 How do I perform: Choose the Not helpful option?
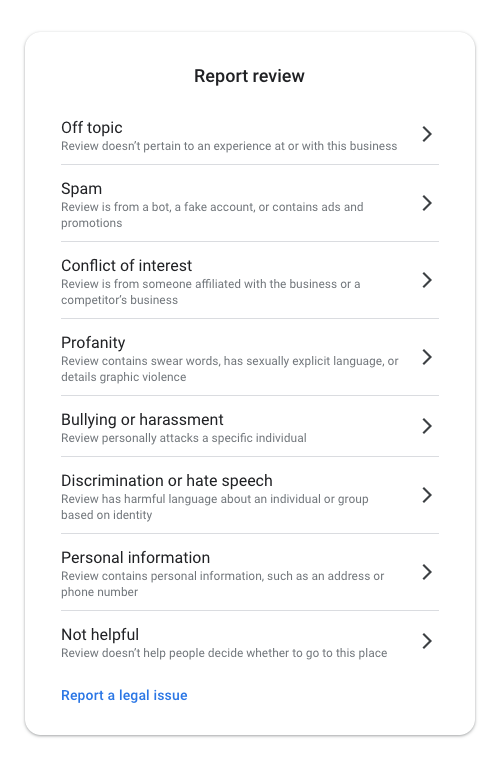250,641
